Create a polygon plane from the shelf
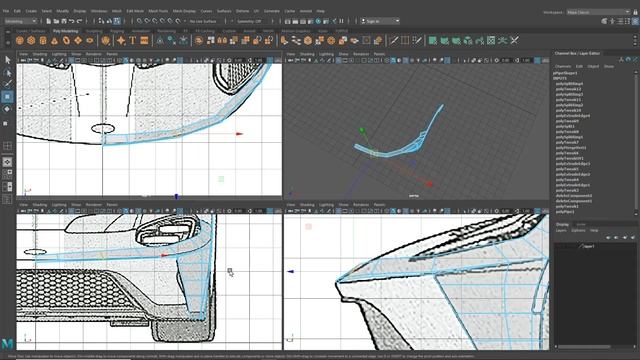This screenshot has width=640, height=360. 78,40
